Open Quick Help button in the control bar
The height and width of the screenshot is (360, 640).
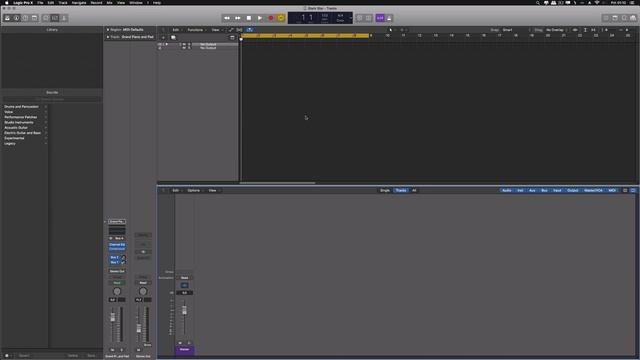[25, 18]
